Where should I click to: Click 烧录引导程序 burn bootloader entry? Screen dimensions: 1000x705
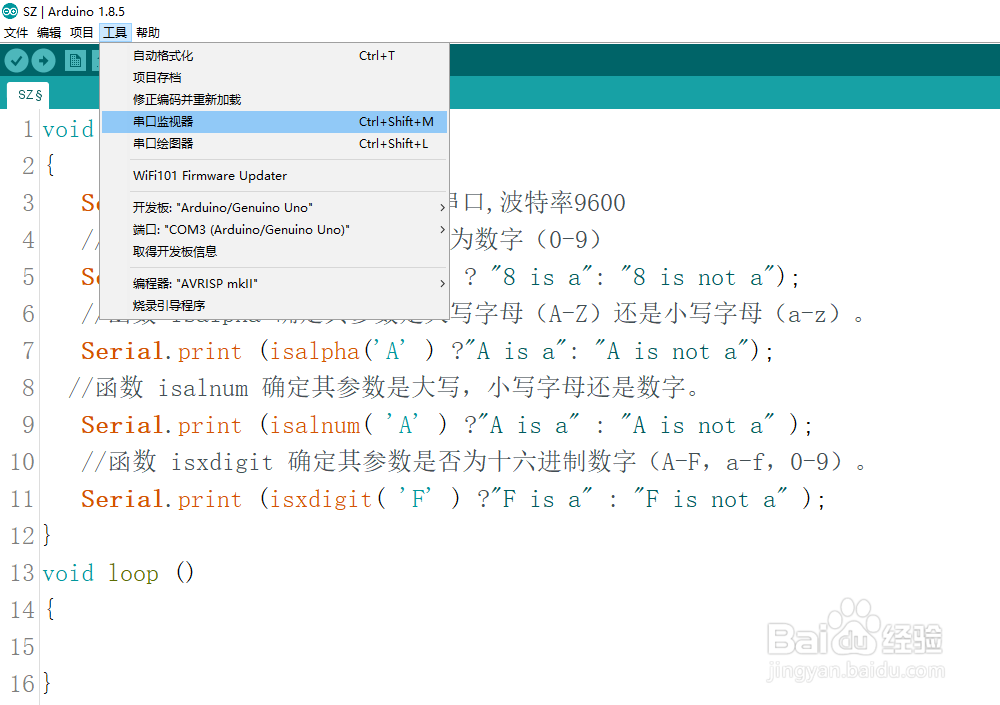coord(274,305)
